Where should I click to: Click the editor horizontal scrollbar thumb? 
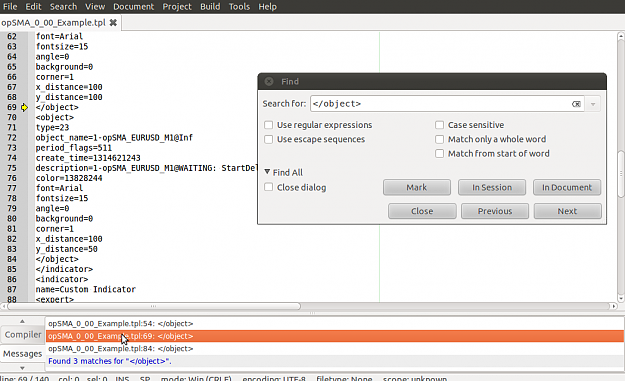click(x=153, y=306)
